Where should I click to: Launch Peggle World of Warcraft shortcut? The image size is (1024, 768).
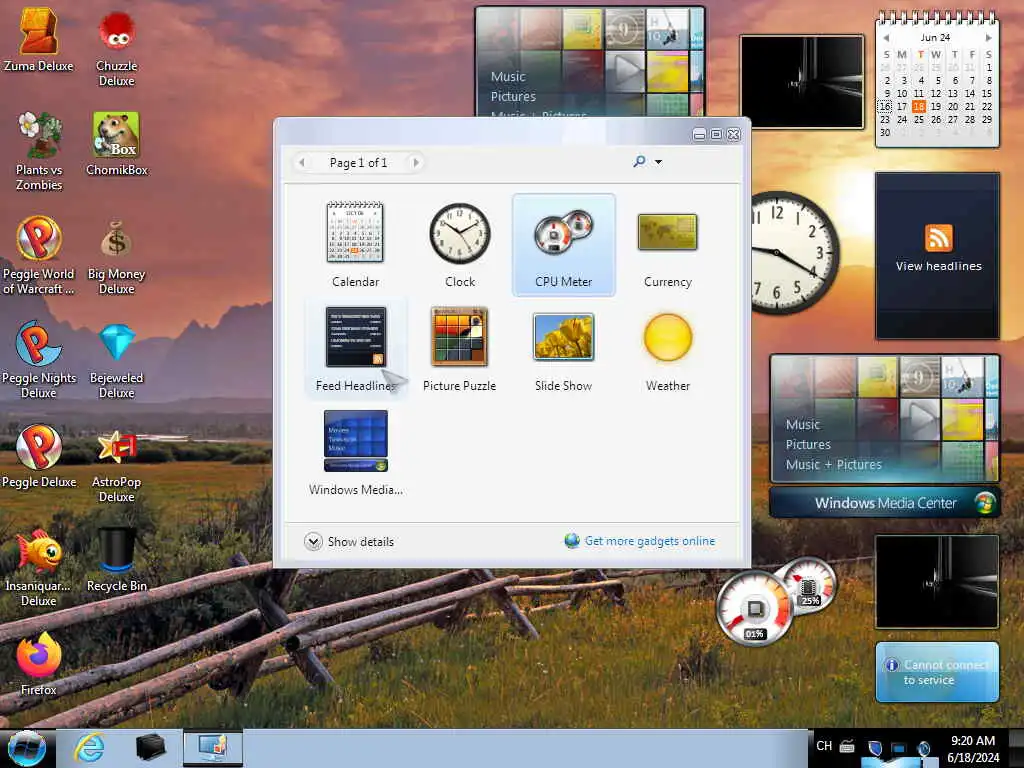[x=39, y=256]
